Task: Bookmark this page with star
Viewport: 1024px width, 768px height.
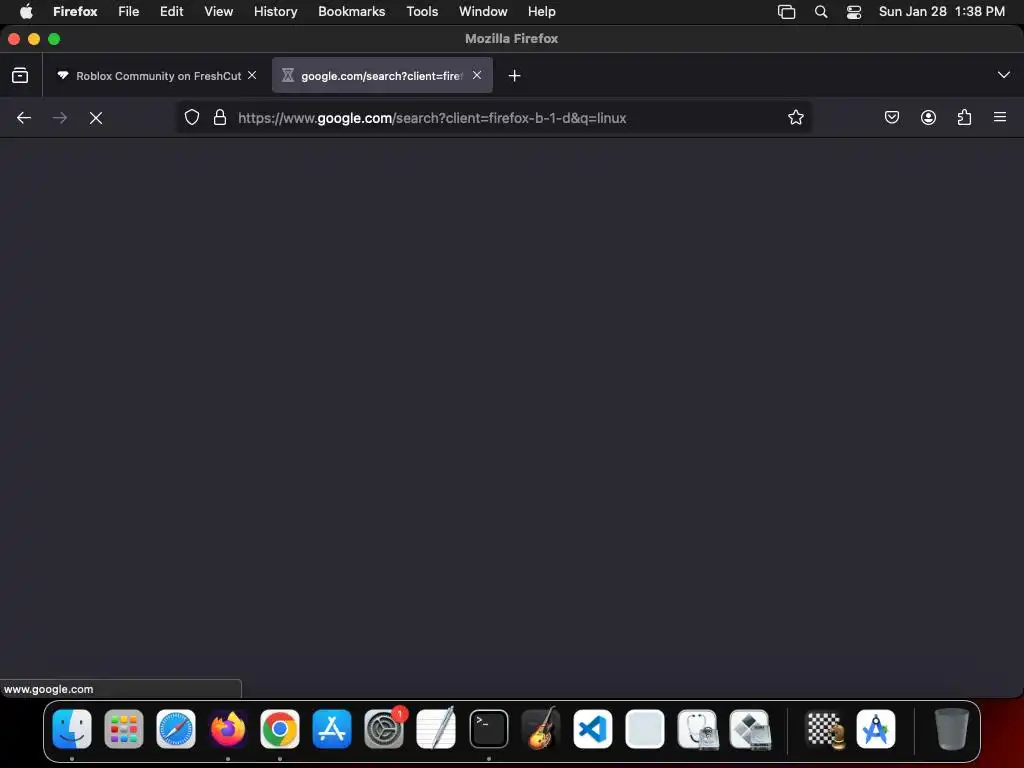Action: click(795, 118)
